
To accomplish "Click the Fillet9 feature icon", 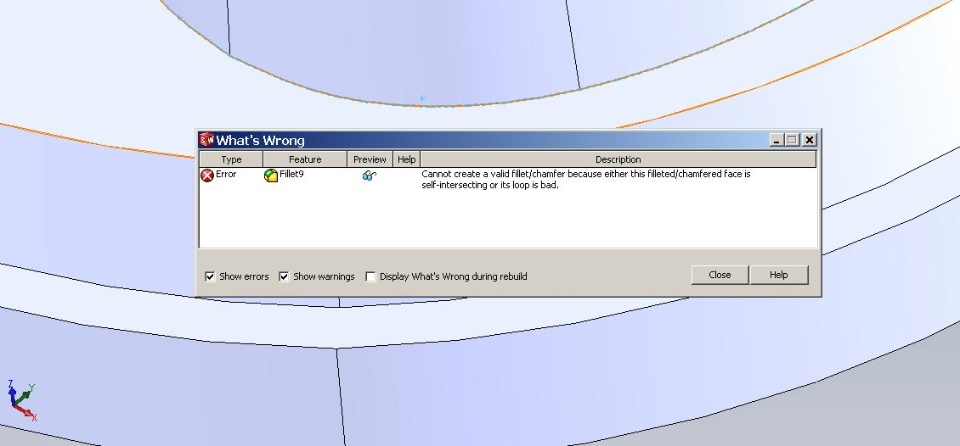I will (x=271, y=176).
